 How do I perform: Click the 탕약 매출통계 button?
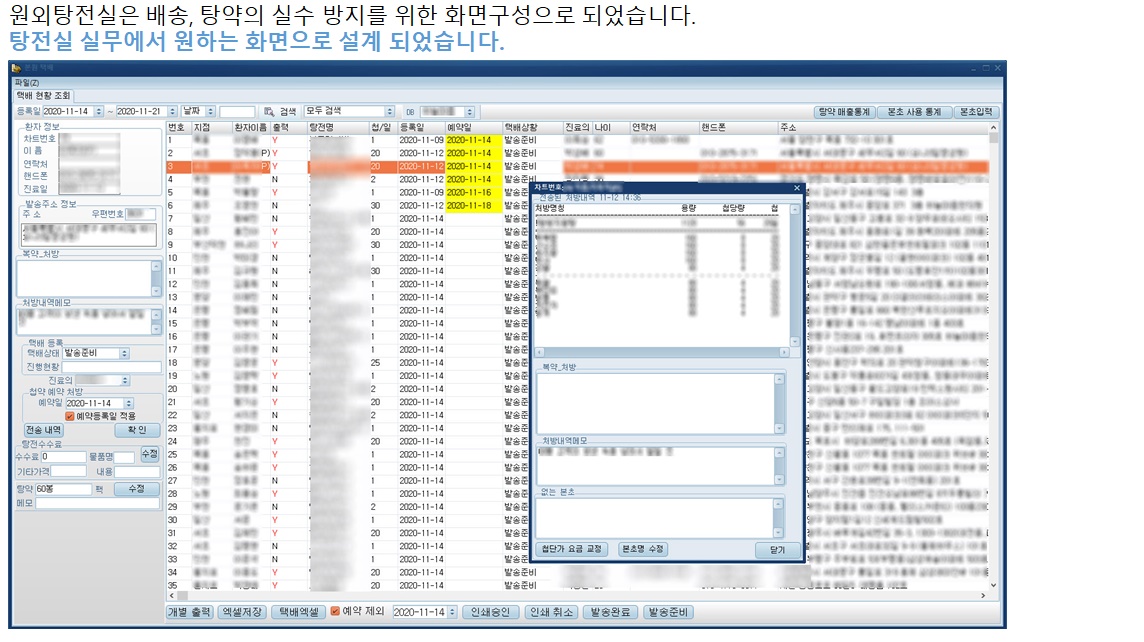pos(845,112)
